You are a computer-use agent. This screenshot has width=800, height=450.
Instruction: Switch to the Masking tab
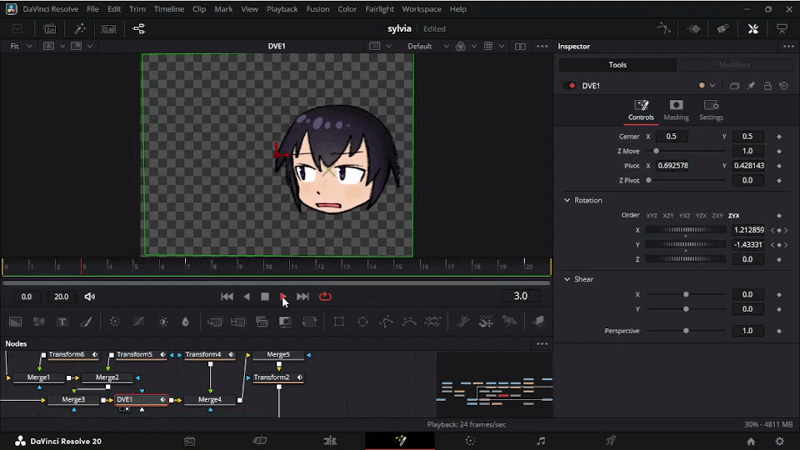click(676, 110)
